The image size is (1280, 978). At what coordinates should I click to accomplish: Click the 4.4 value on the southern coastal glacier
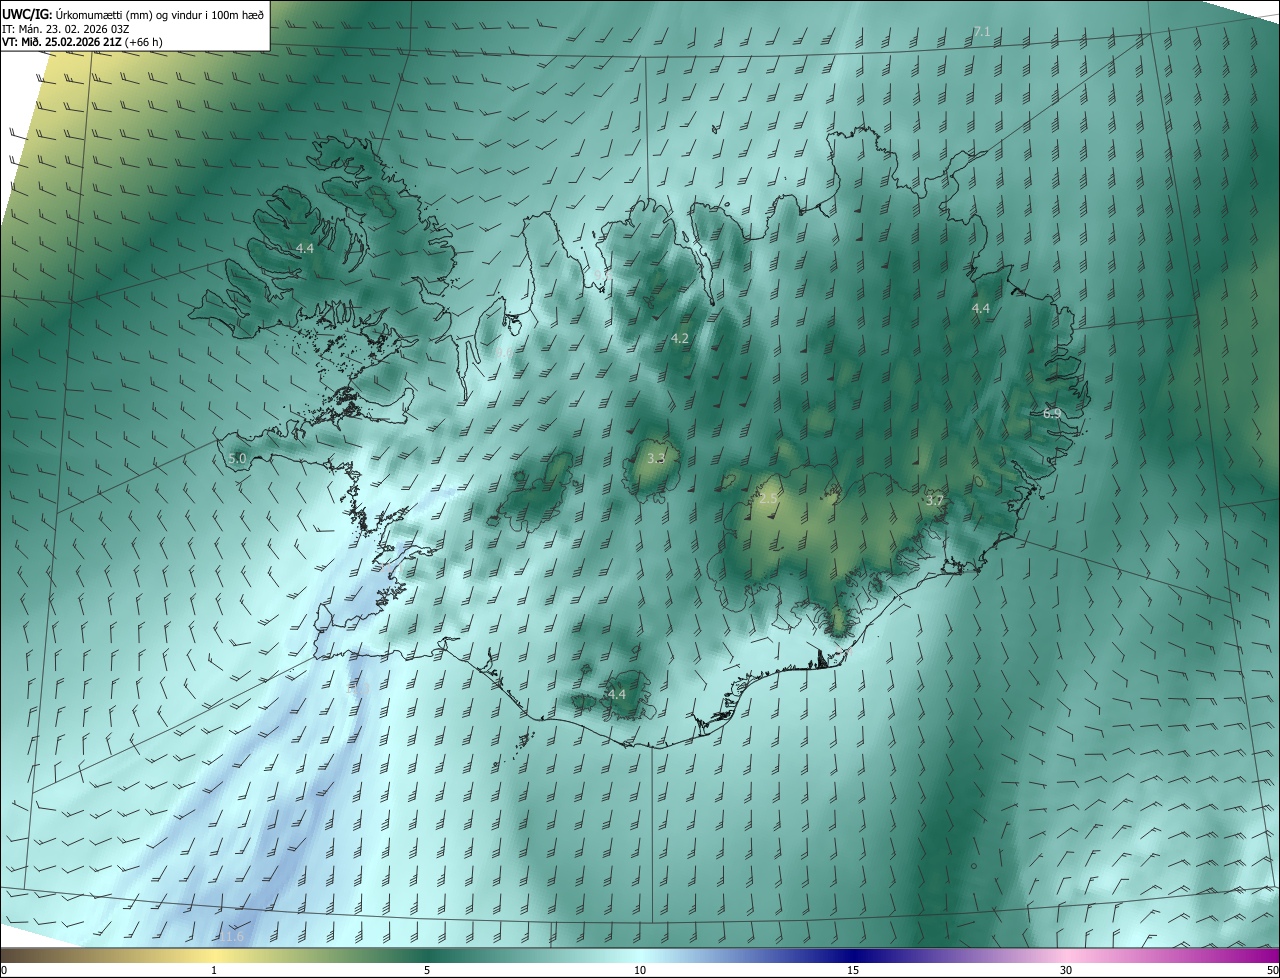[x=616, y=694]
